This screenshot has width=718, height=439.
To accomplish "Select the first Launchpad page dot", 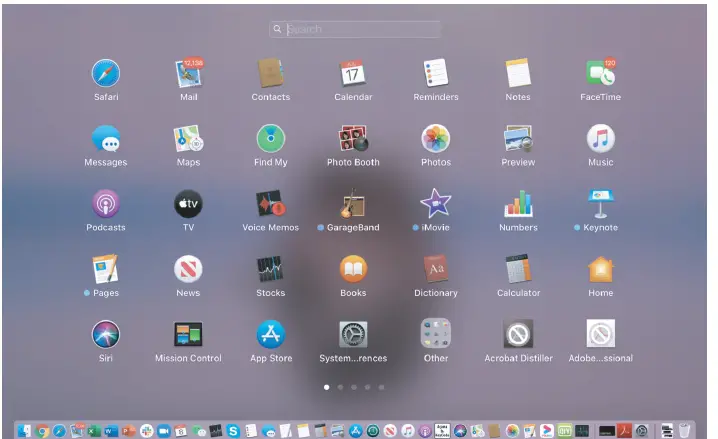I will [x=326, y=387].
